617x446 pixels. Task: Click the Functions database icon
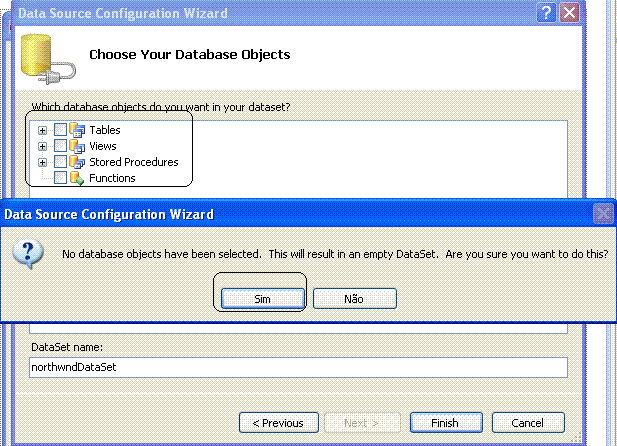(77, 178)
